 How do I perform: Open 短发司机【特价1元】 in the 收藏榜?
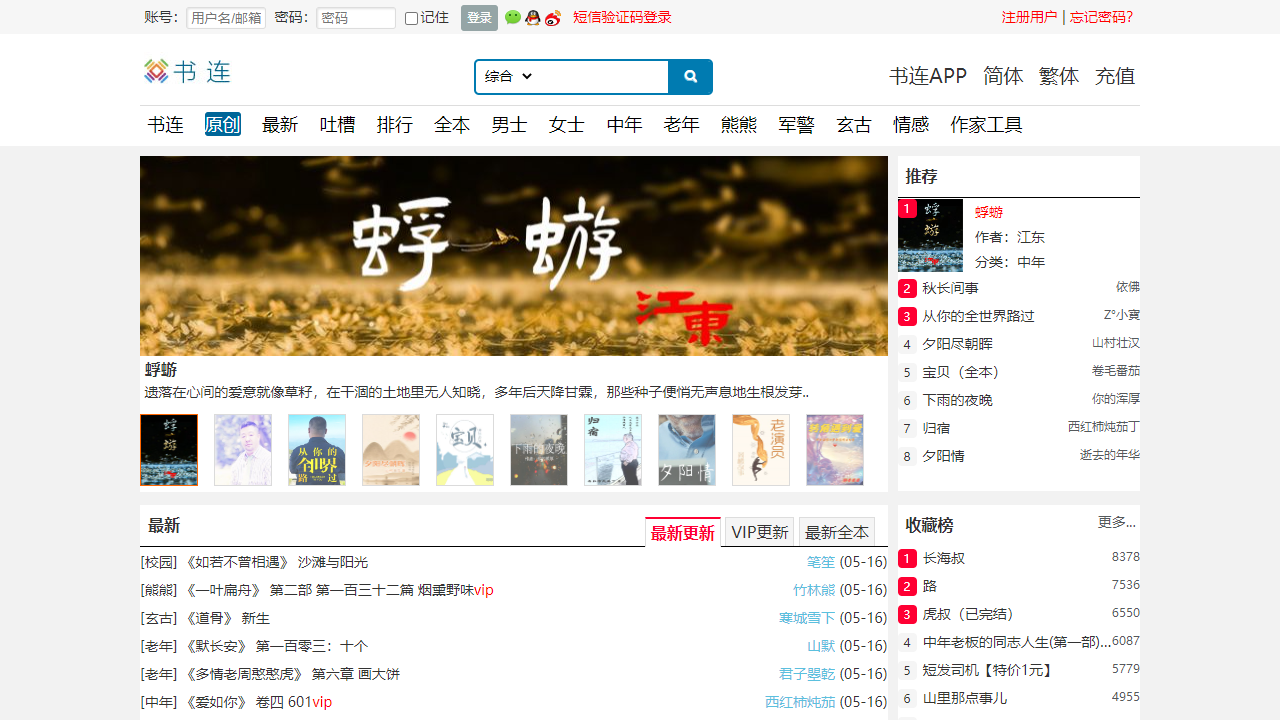point(988,670)
